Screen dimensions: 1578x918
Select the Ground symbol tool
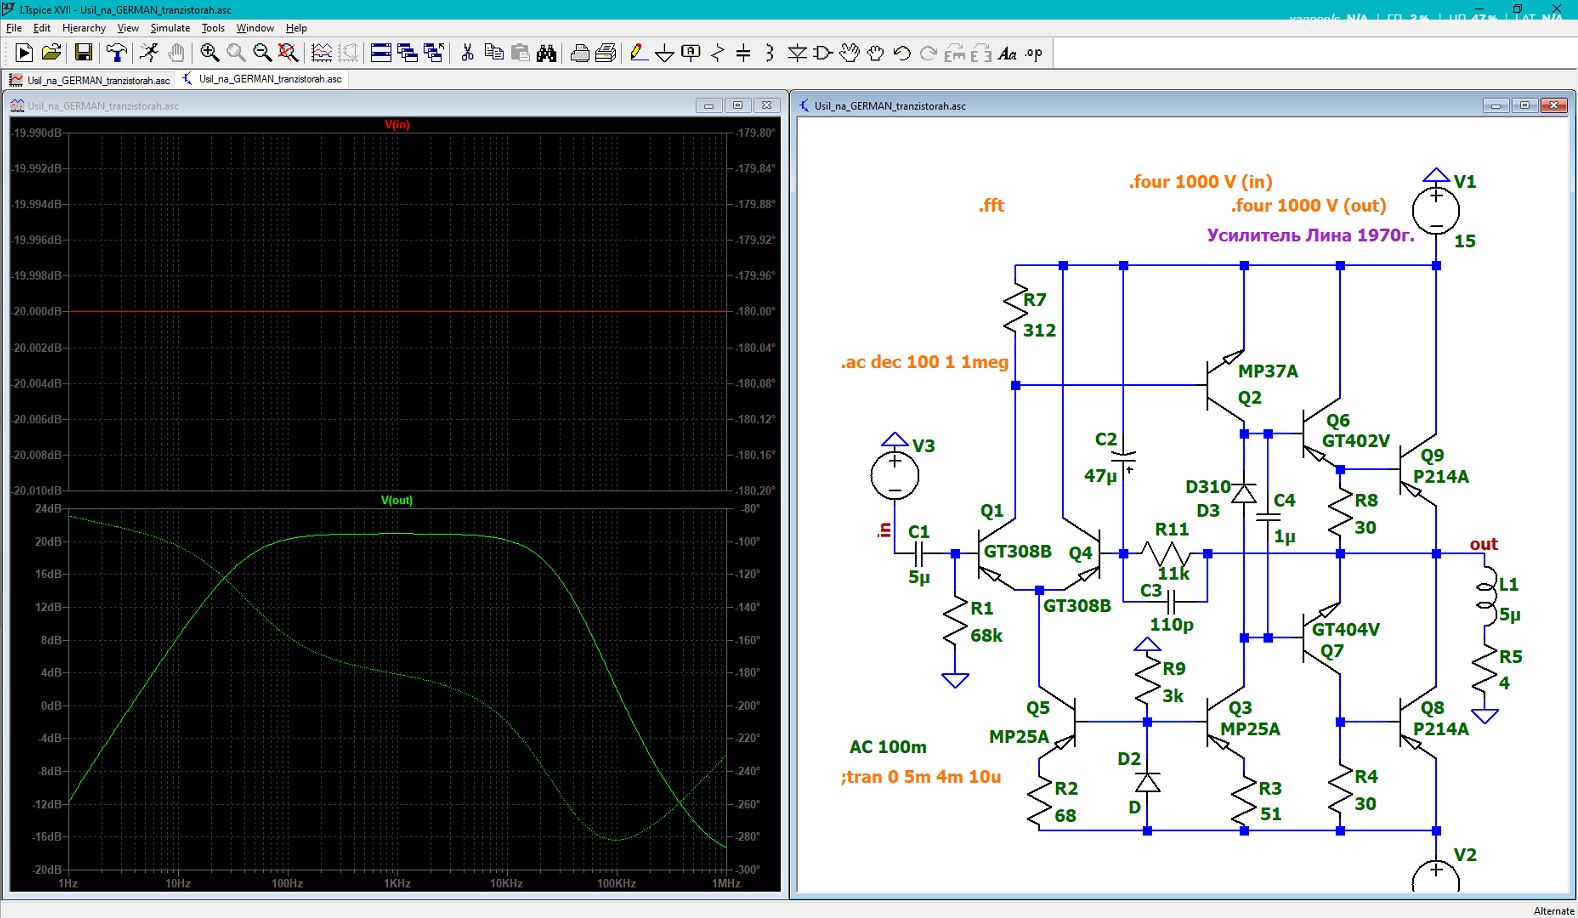(664, 53)
